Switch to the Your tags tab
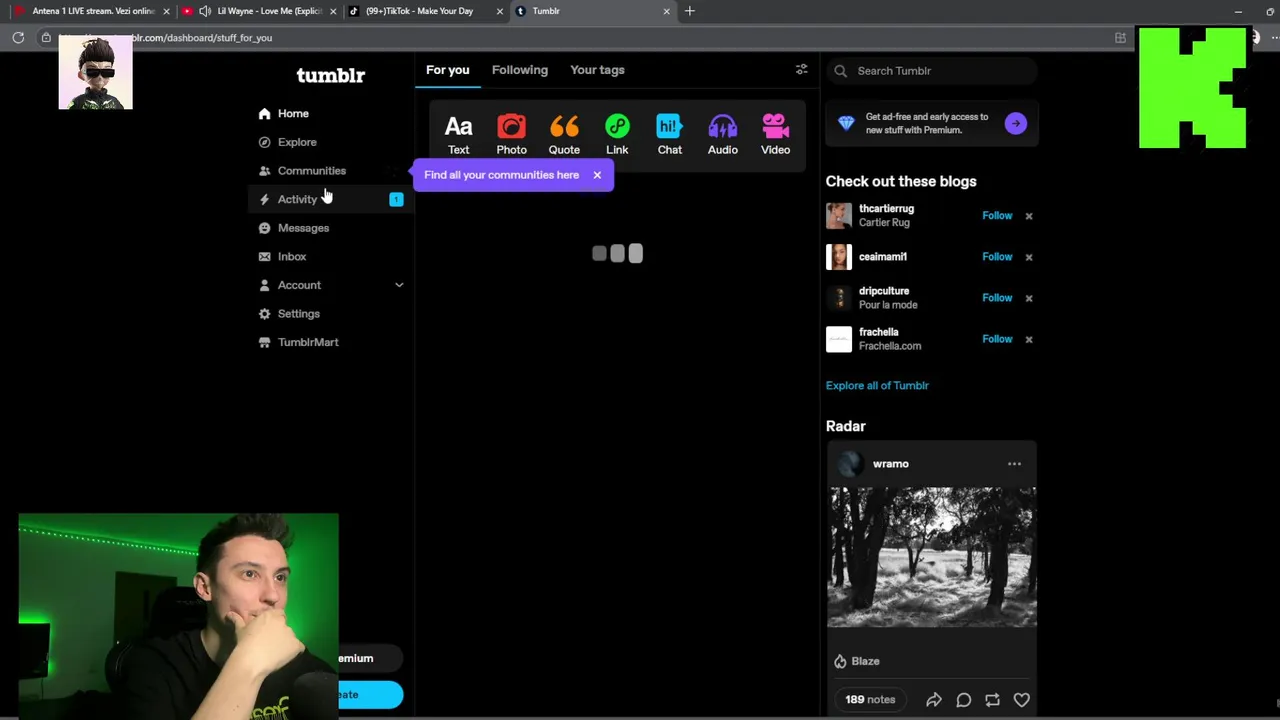Image resolution: width=1280 pixels, height=720 pixels. pyautogui.click(x=597, y=70)
